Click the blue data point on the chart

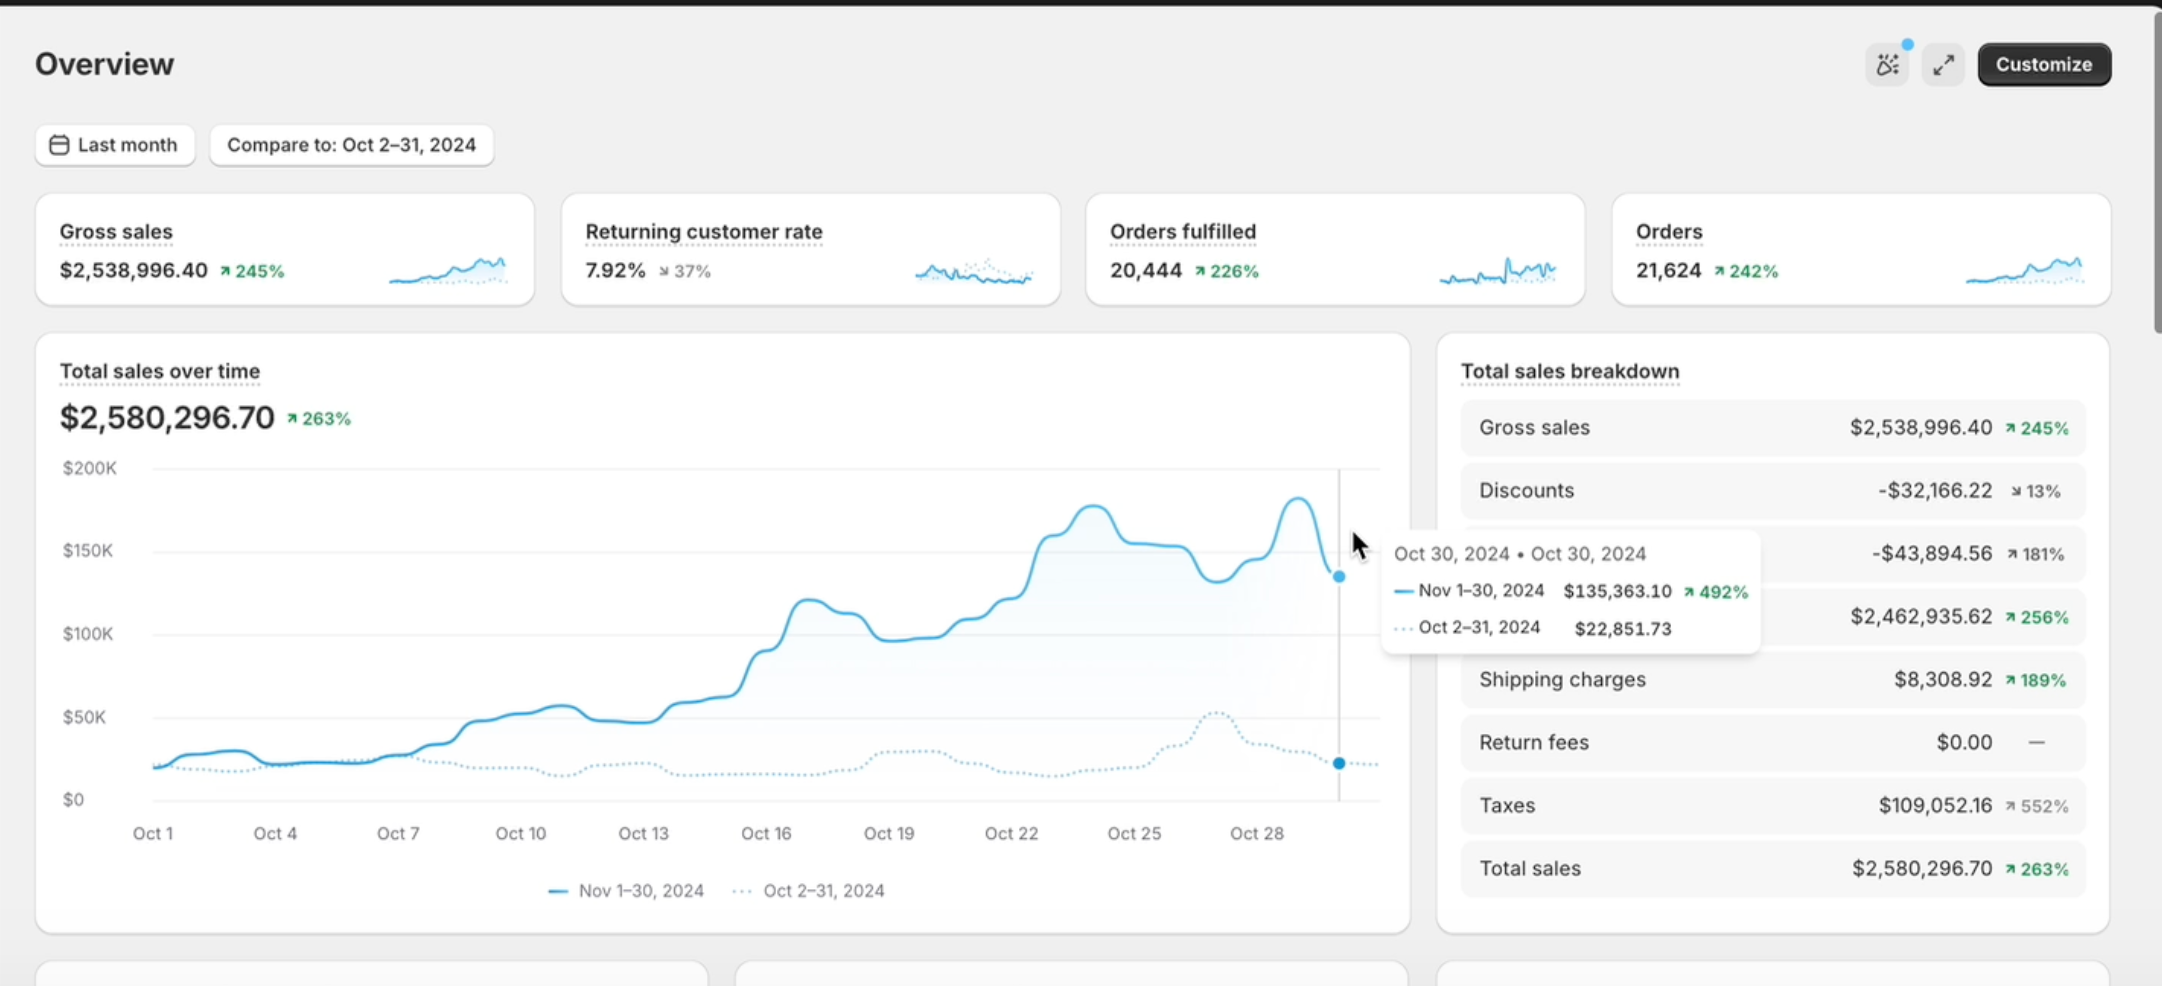point(1338,576)
